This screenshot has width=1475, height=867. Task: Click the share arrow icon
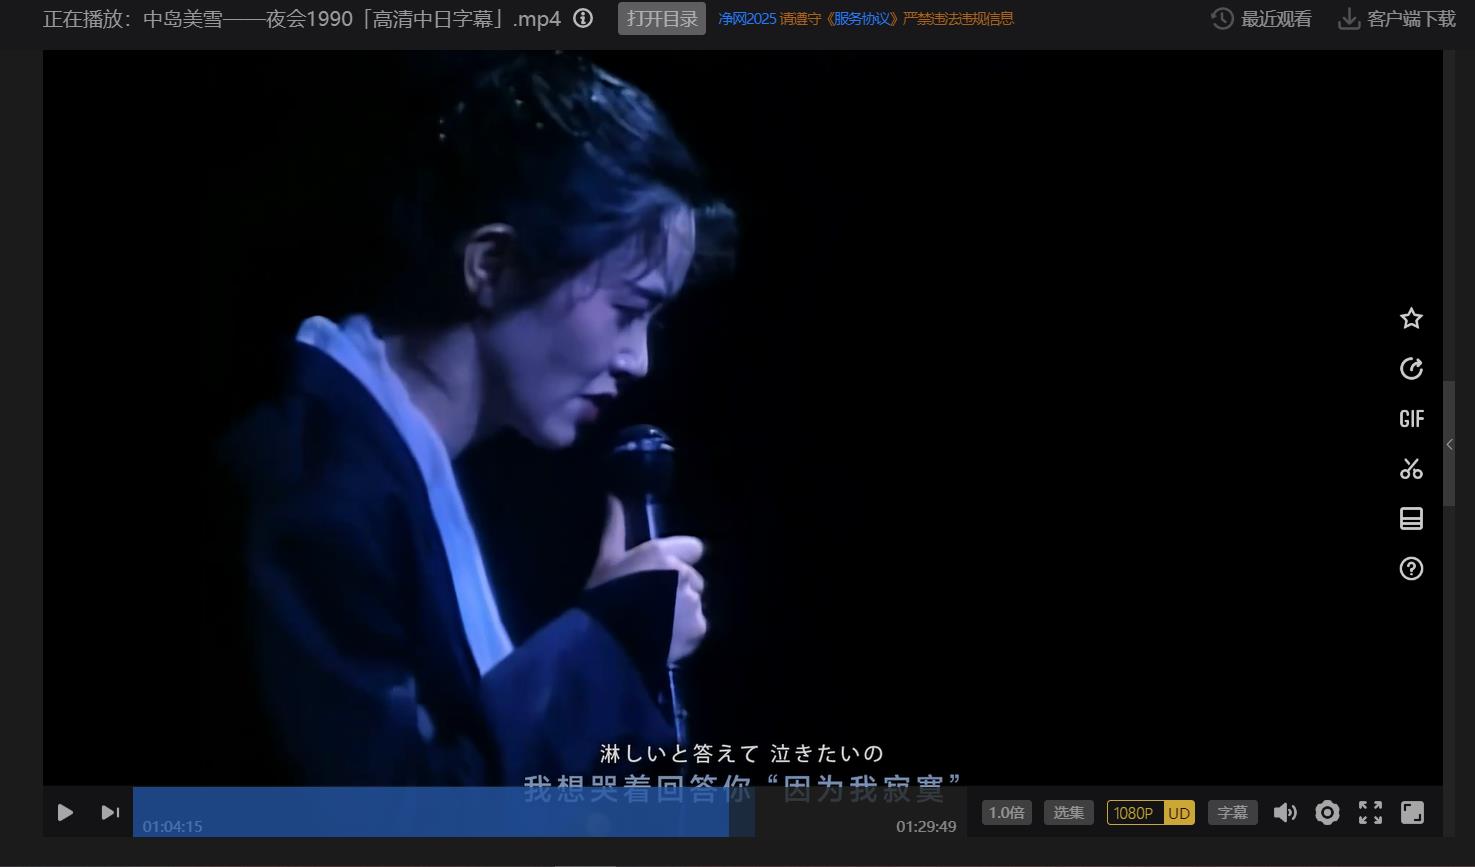click(1411, 368)
